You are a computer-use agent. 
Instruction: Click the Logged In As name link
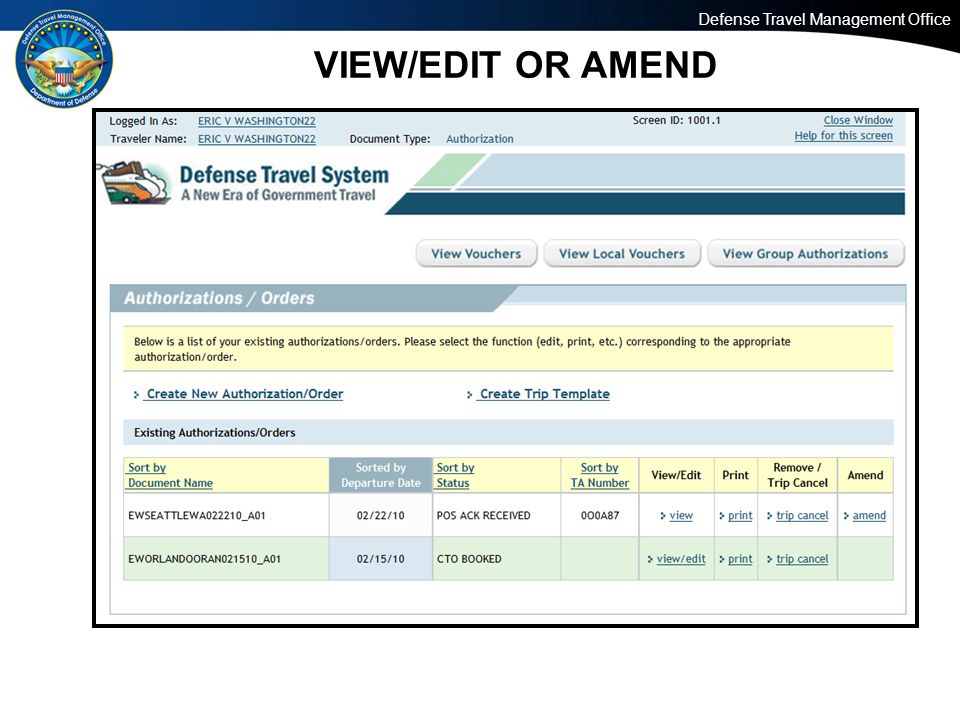pyautogui.click(x=257, y=121)
